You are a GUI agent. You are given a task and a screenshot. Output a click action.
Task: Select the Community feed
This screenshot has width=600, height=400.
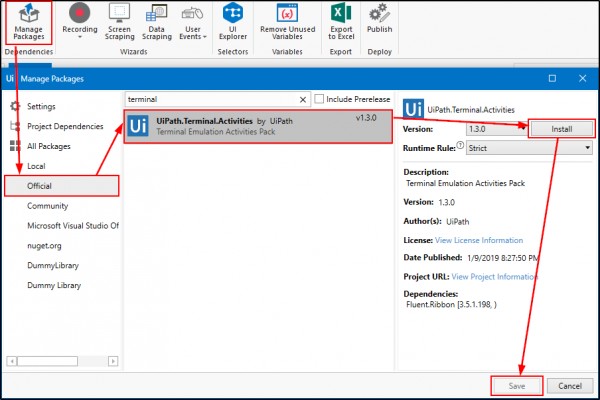(47, 206)
